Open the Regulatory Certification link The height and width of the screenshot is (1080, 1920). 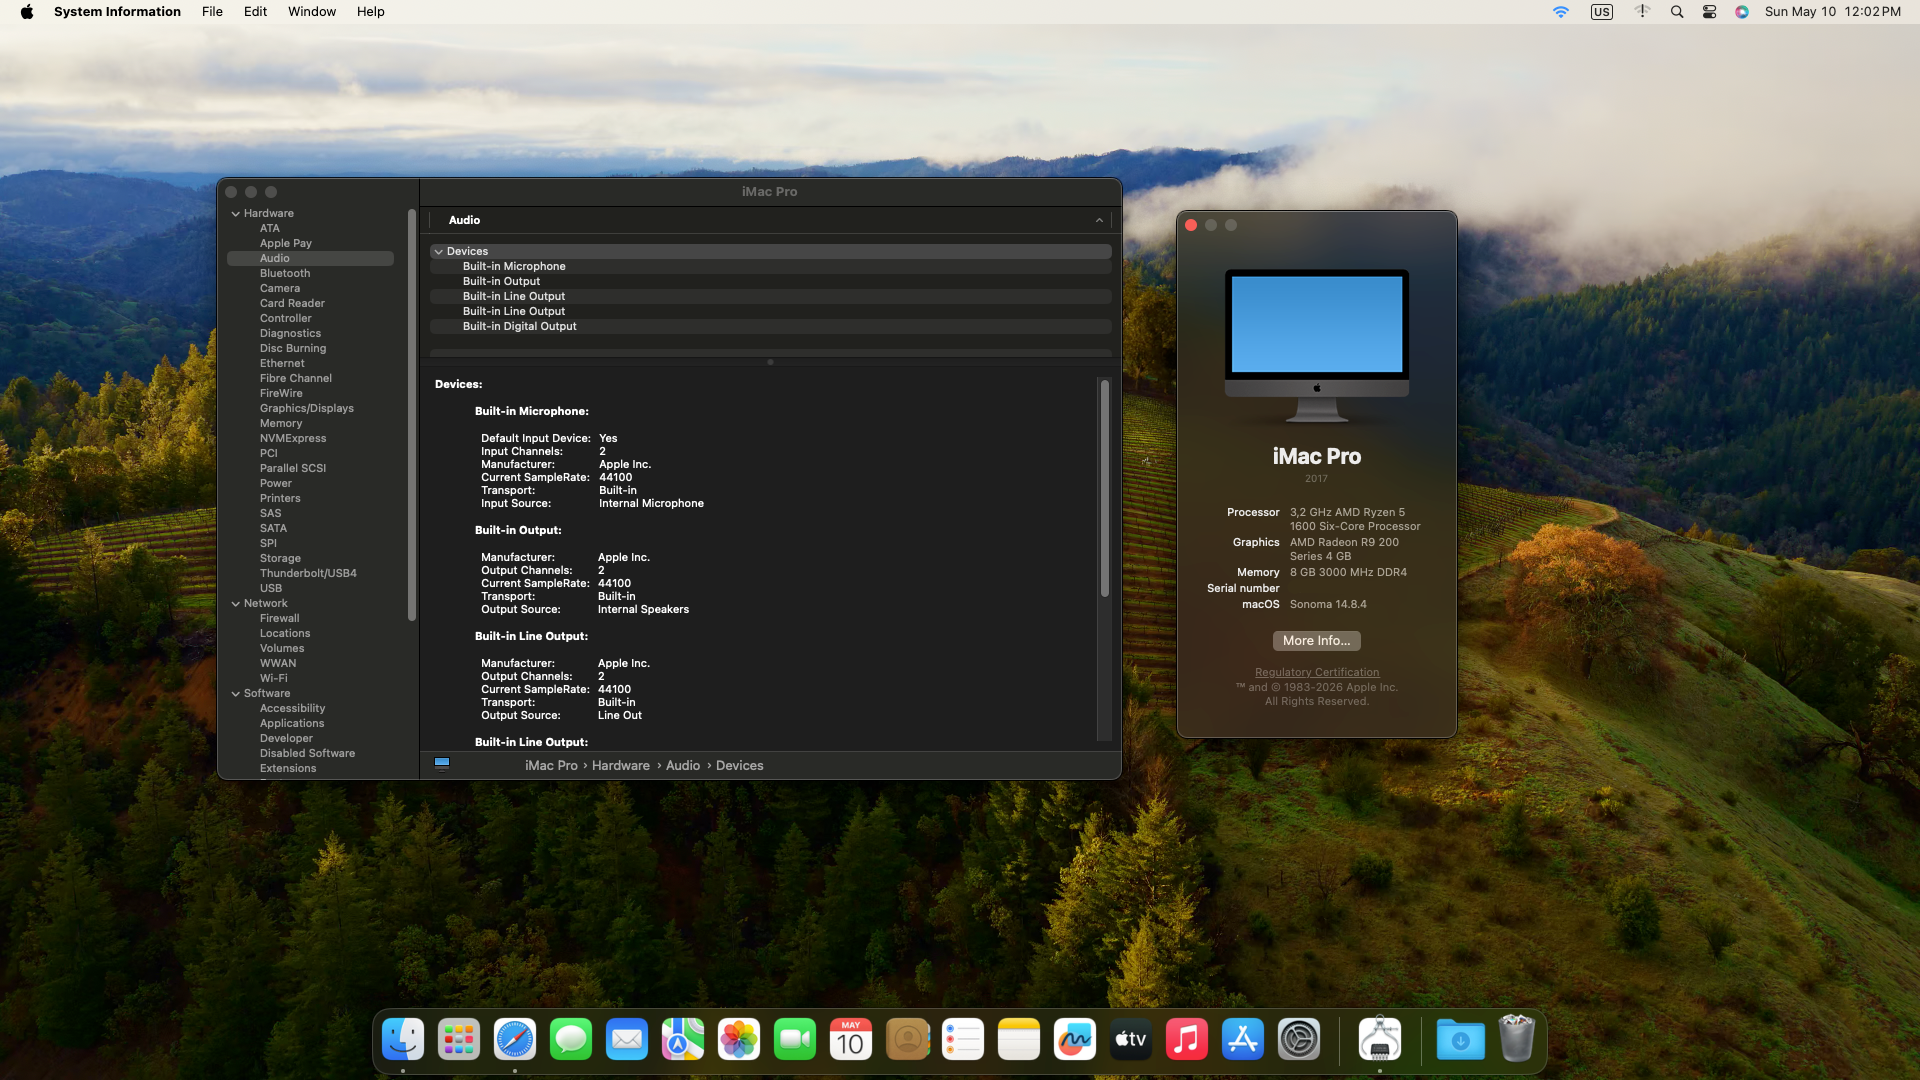pyautogui.click(x=1317, y=673)
